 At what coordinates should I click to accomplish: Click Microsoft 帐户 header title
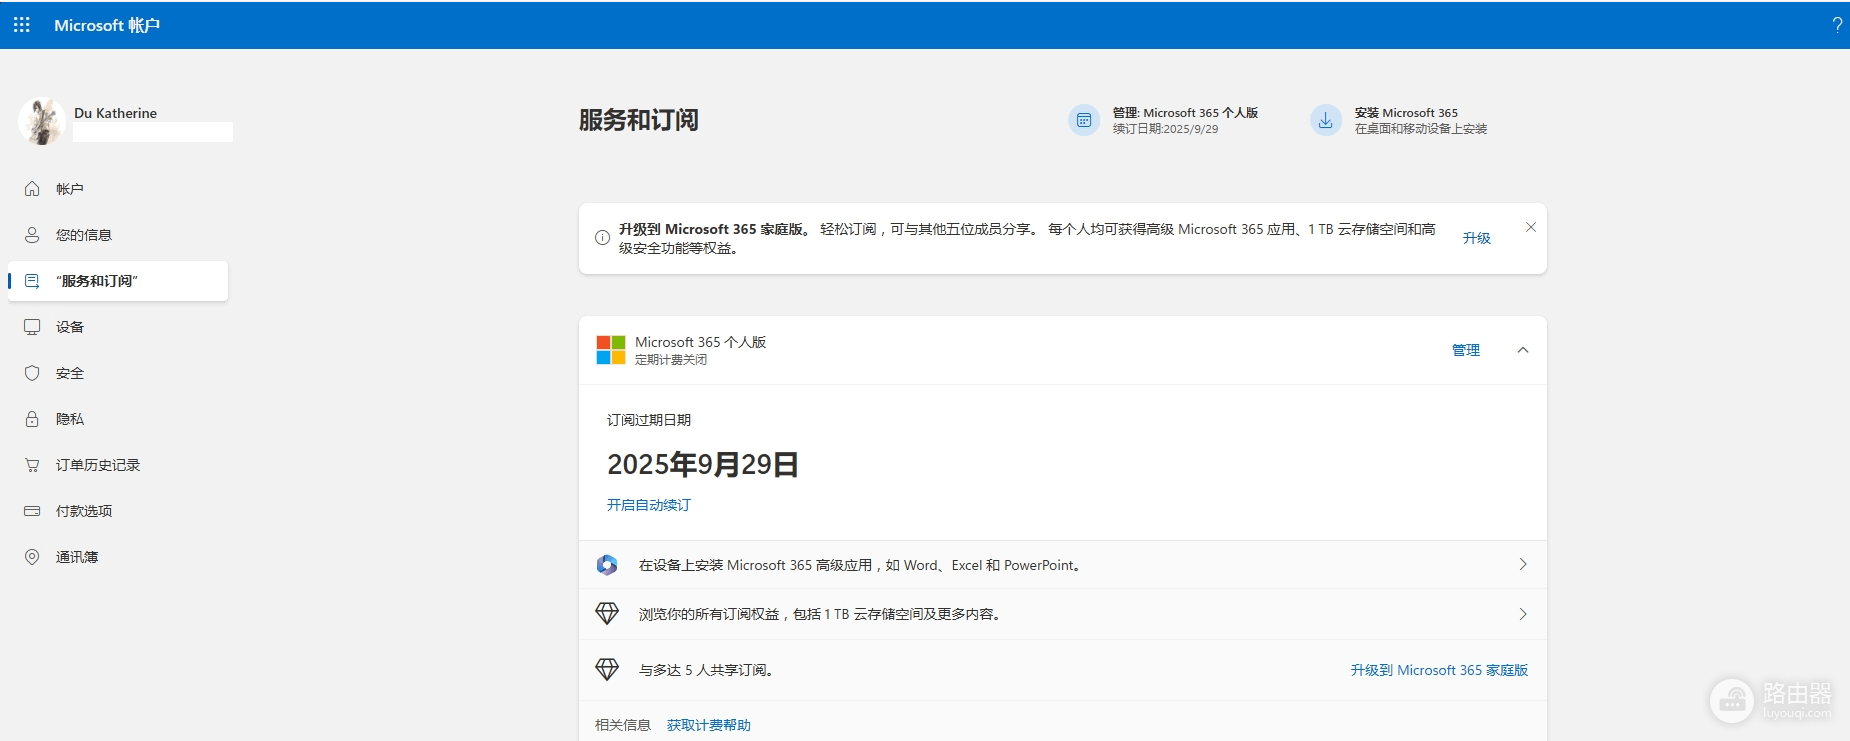107,25
